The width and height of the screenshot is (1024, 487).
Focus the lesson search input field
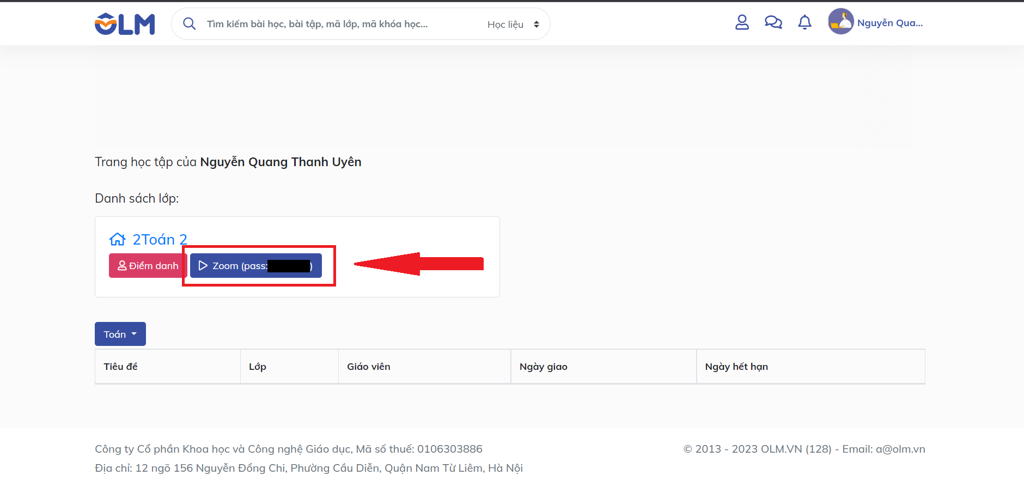317,24
